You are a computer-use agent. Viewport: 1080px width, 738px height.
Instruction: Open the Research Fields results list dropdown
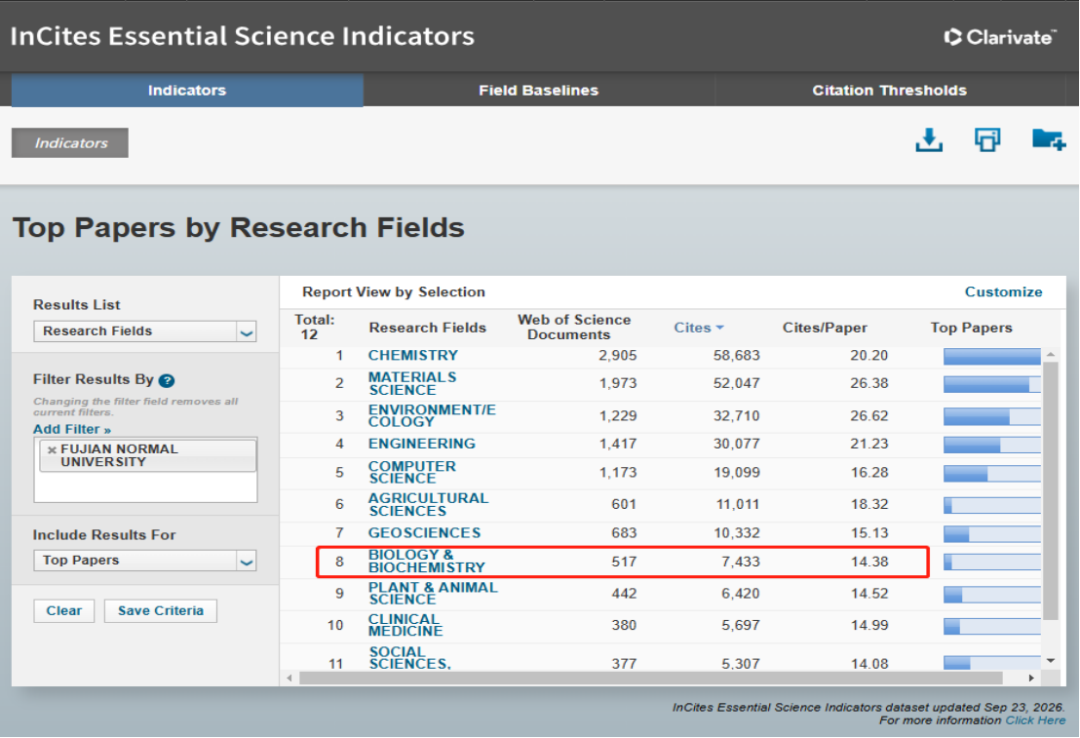pos(145,331)
